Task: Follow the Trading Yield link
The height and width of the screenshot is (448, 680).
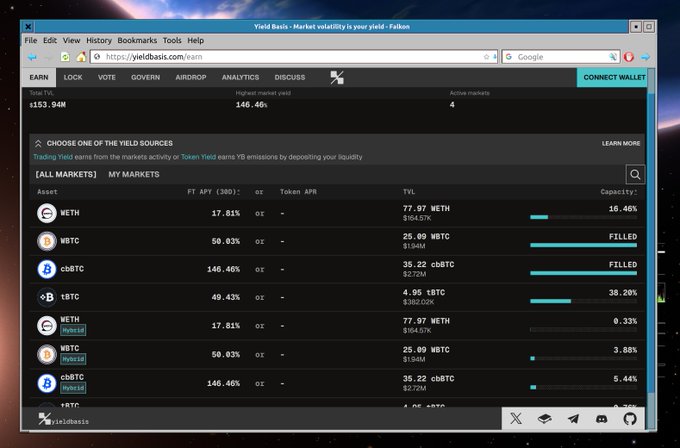Action: click(53, 157)
